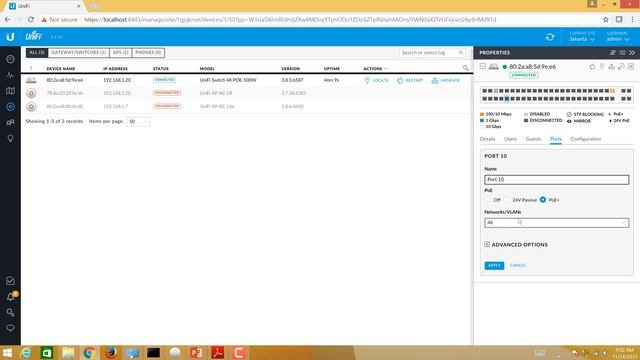The height and width of the screenshot is (360, 640).
Task: Click the browser reload button
Action: [31, 19]
